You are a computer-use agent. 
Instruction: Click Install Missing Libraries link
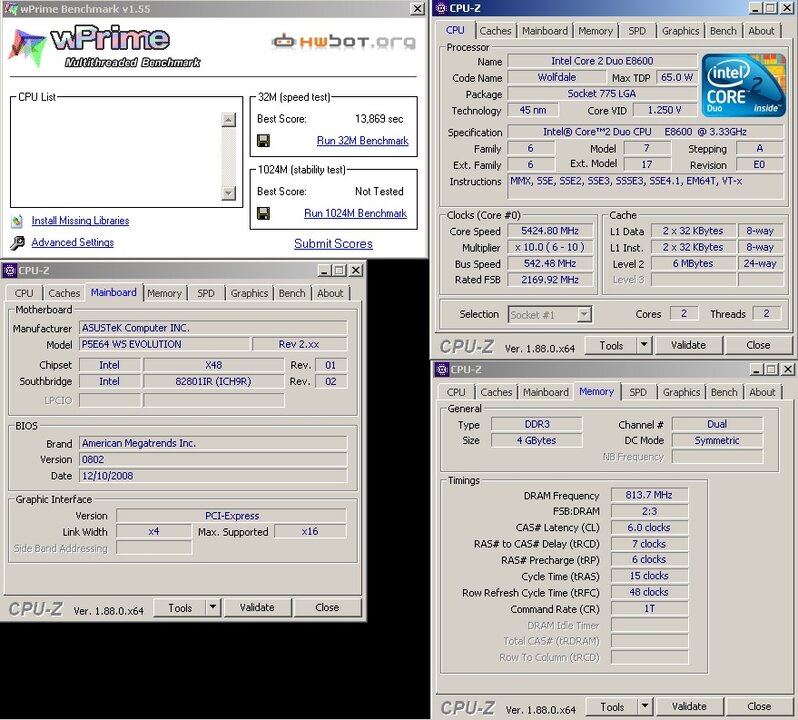[80, 220]
